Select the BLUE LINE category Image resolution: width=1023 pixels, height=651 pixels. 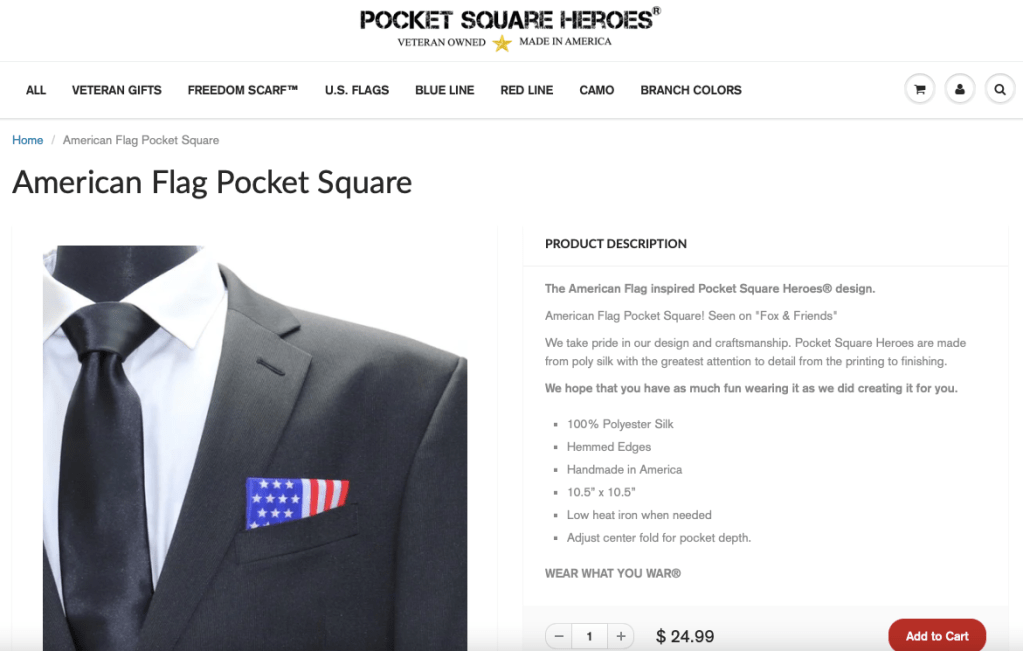[x=445, y=90]
